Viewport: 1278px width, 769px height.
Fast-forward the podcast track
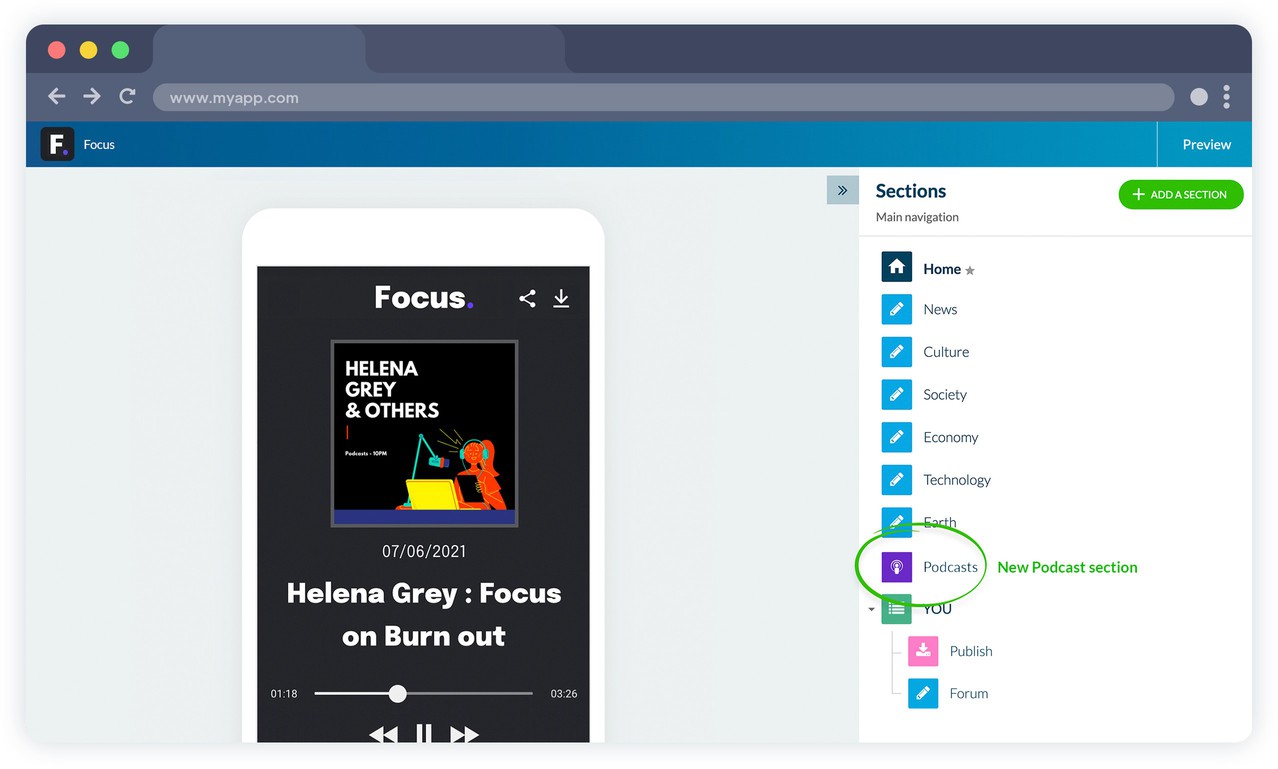click(464, 735)
